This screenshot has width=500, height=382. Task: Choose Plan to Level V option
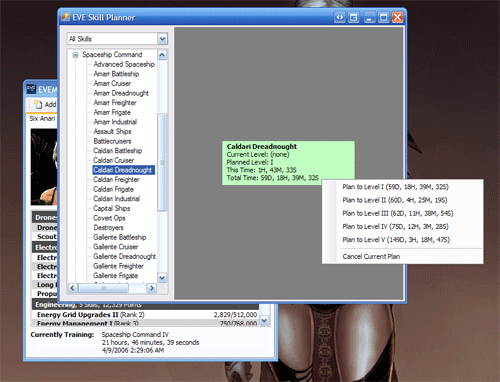[396, 240]
